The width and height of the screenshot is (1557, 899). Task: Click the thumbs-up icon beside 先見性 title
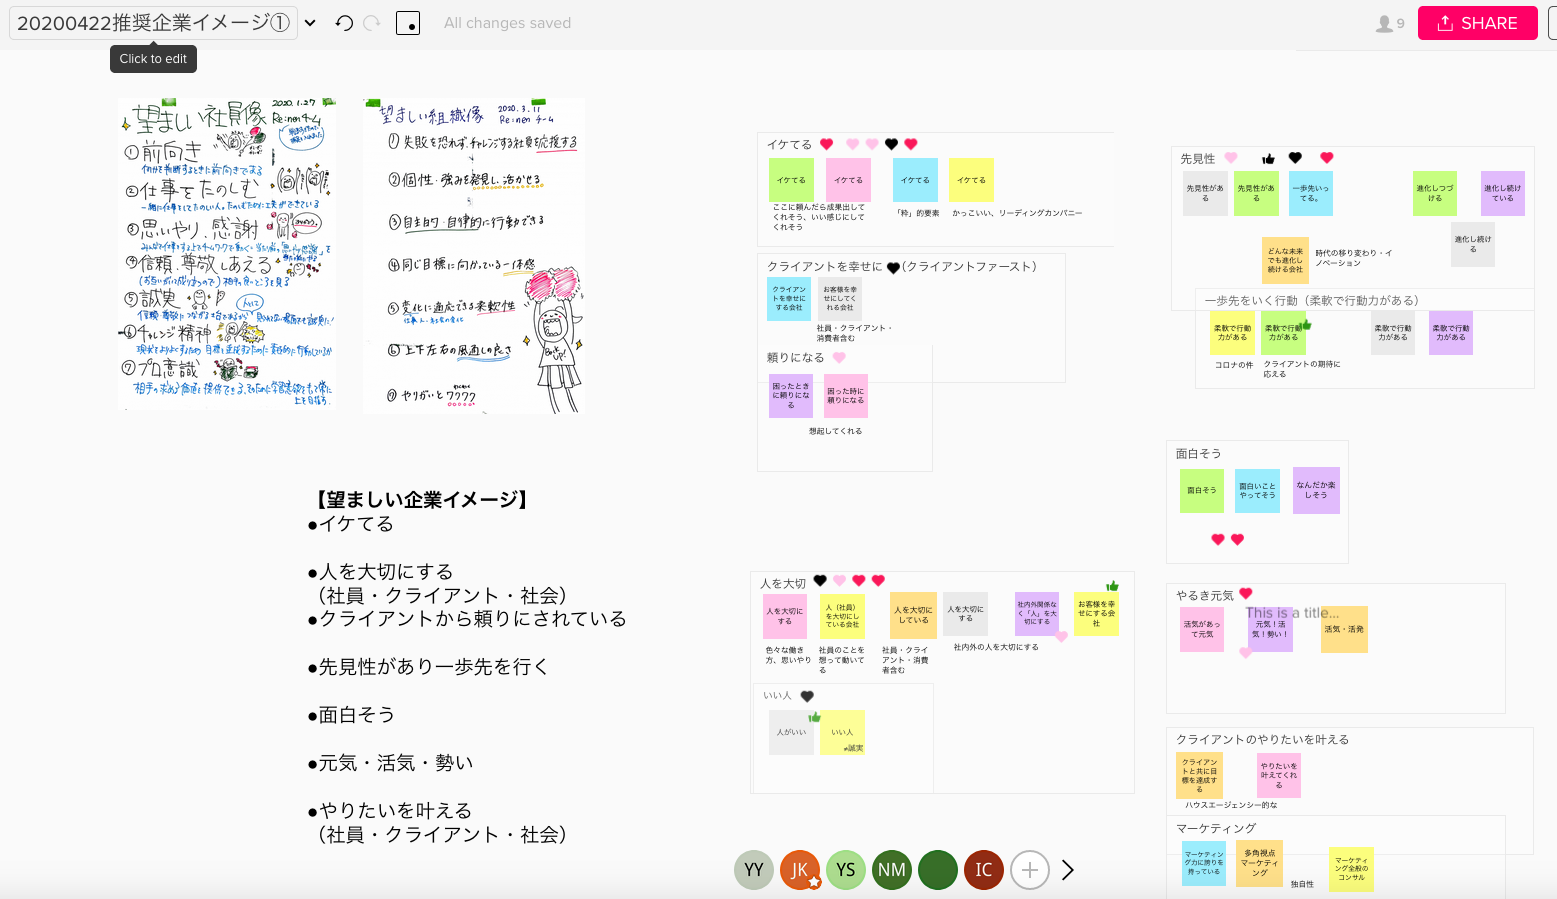click(1268, 158)
